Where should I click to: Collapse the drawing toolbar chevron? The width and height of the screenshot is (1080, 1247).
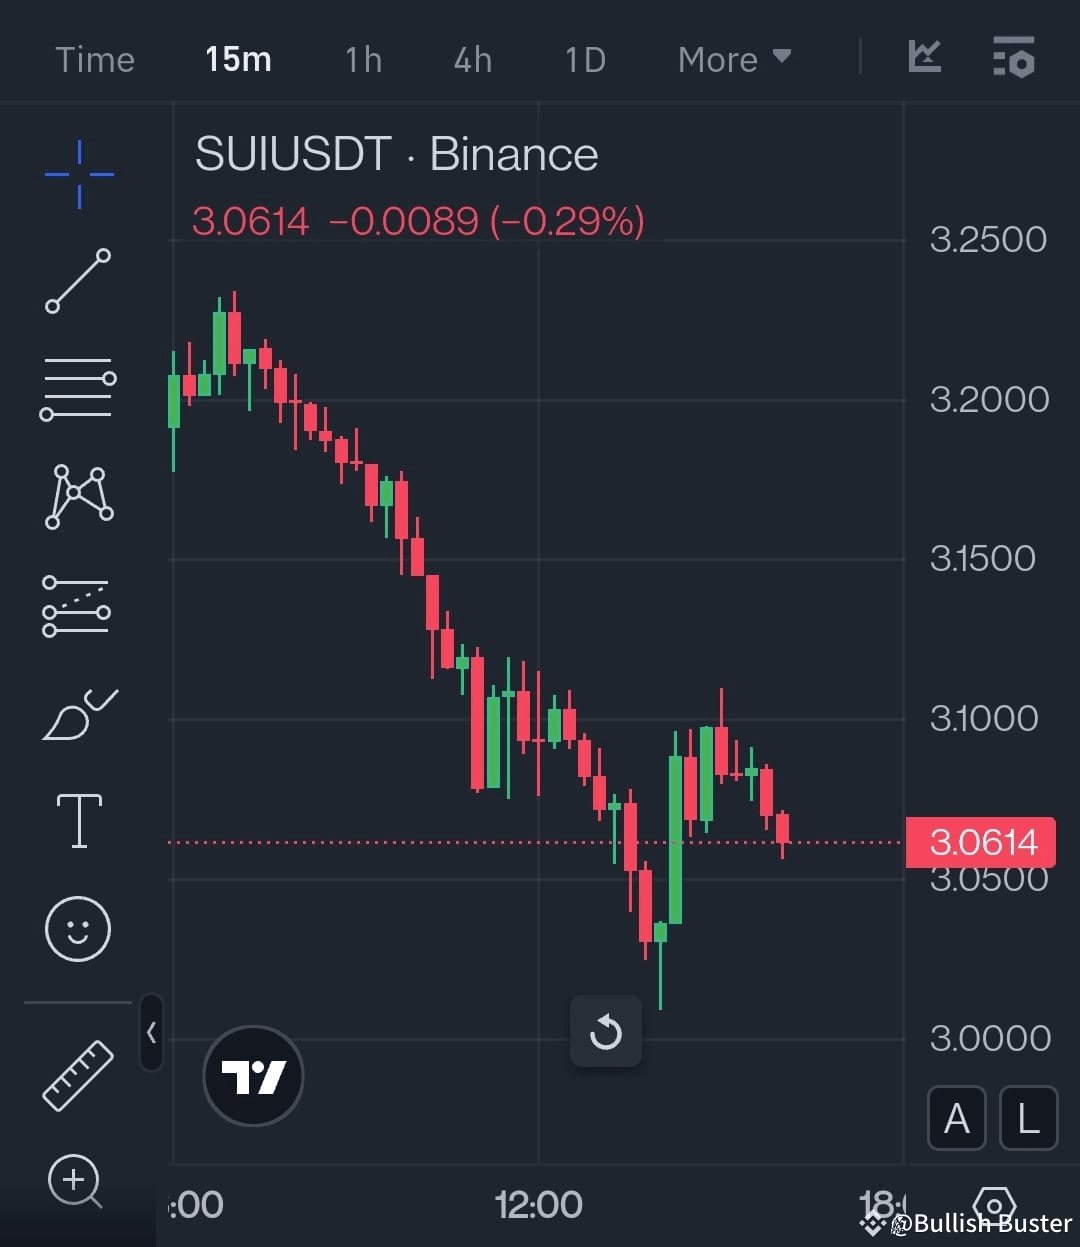point(151,1035)
